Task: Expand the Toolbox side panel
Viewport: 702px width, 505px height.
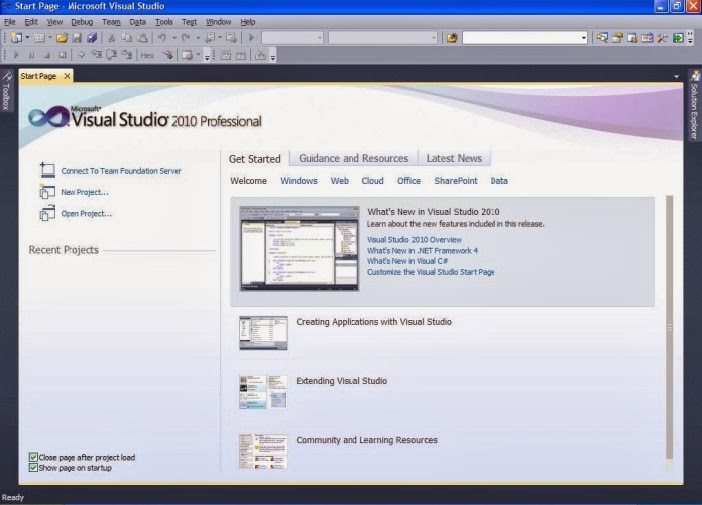Action: pos(6,91)
